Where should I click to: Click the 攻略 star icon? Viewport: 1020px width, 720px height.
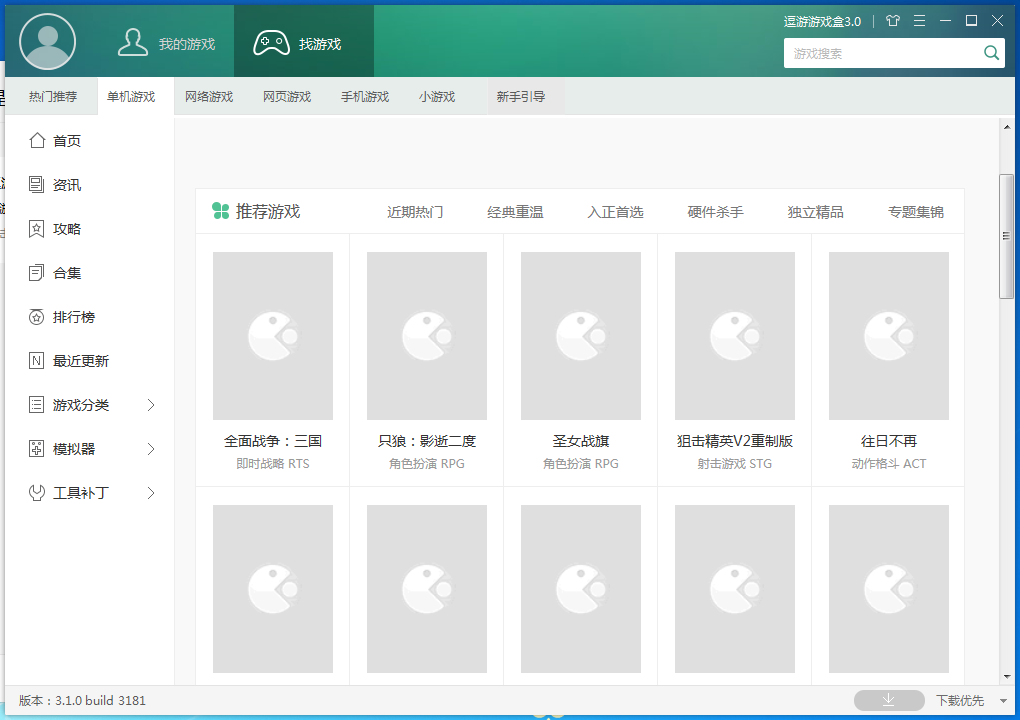pyautogui.click(x=37, y=229)
